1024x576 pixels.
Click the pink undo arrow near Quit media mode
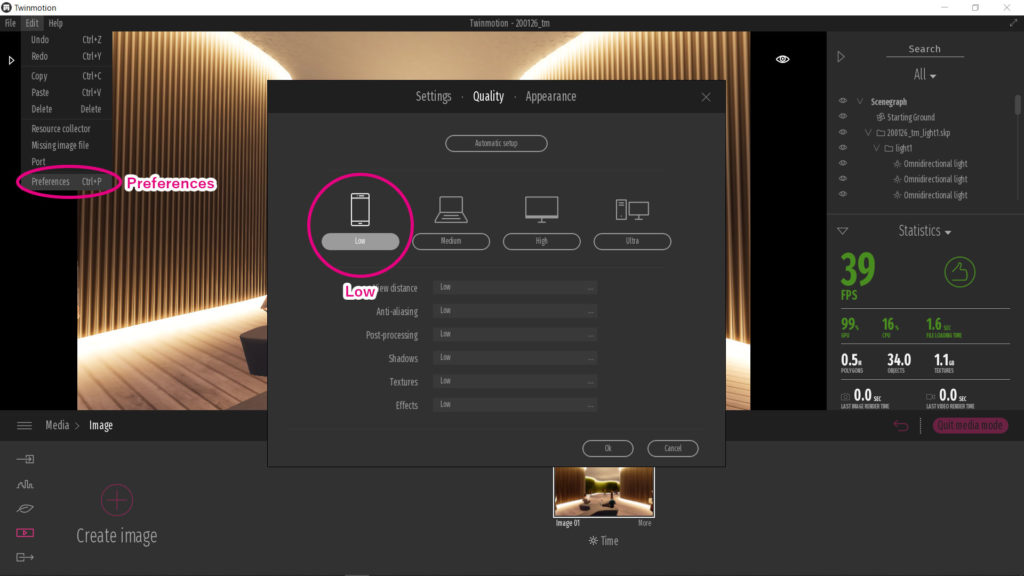900,425
